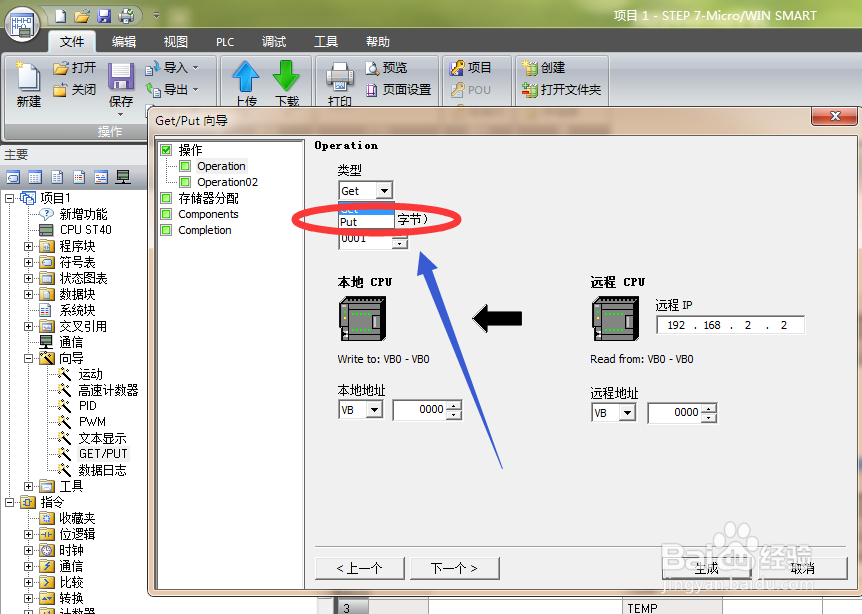Toggle the 存储器分配 checkbox
Viewport: 862px width, 614px height.
coord(166,198)
